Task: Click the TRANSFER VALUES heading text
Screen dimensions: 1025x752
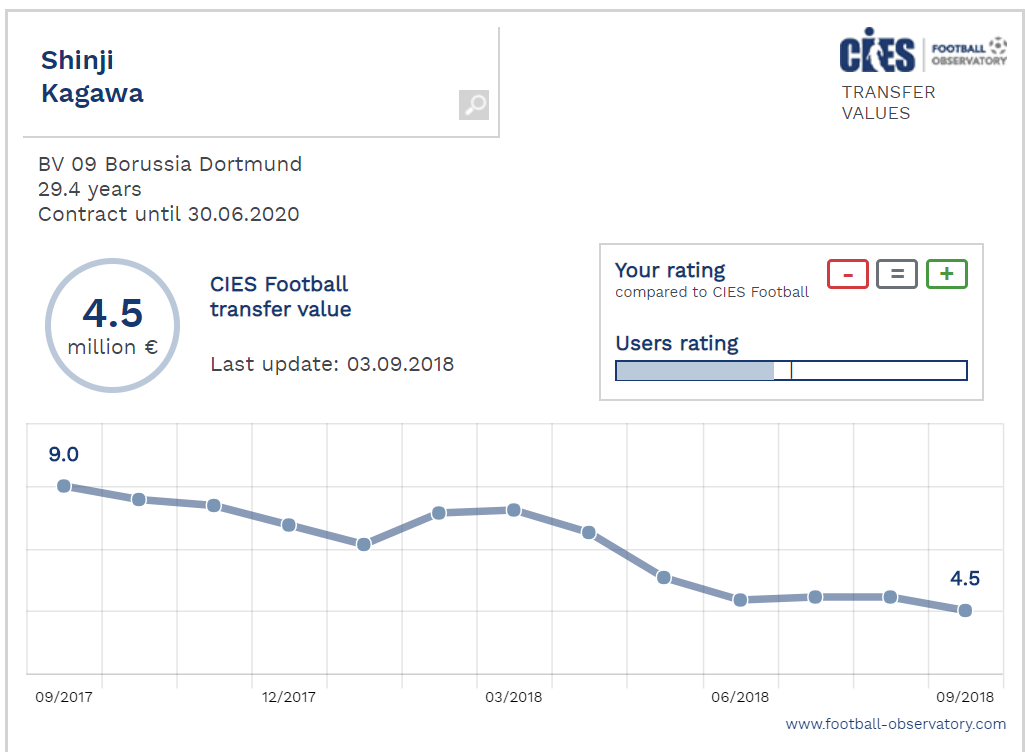Action: [888, 102]
